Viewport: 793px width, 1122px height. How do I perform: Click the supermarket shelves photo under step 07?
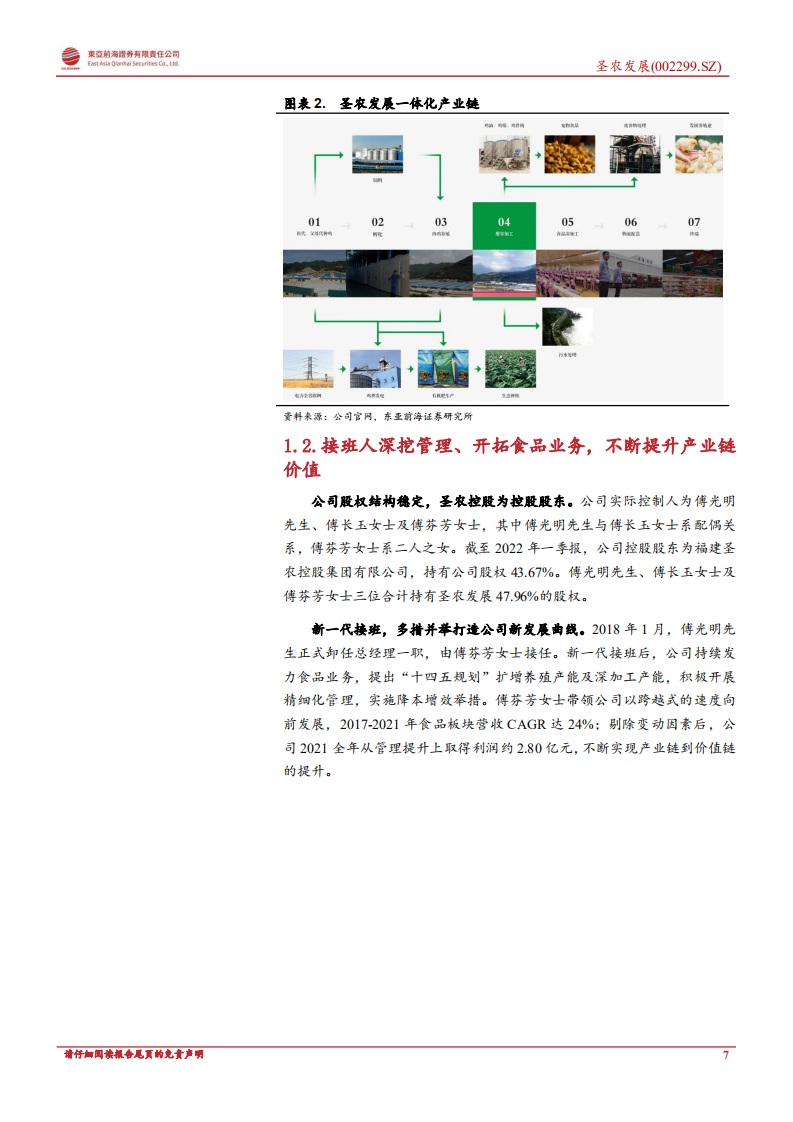tap(693, 273)
